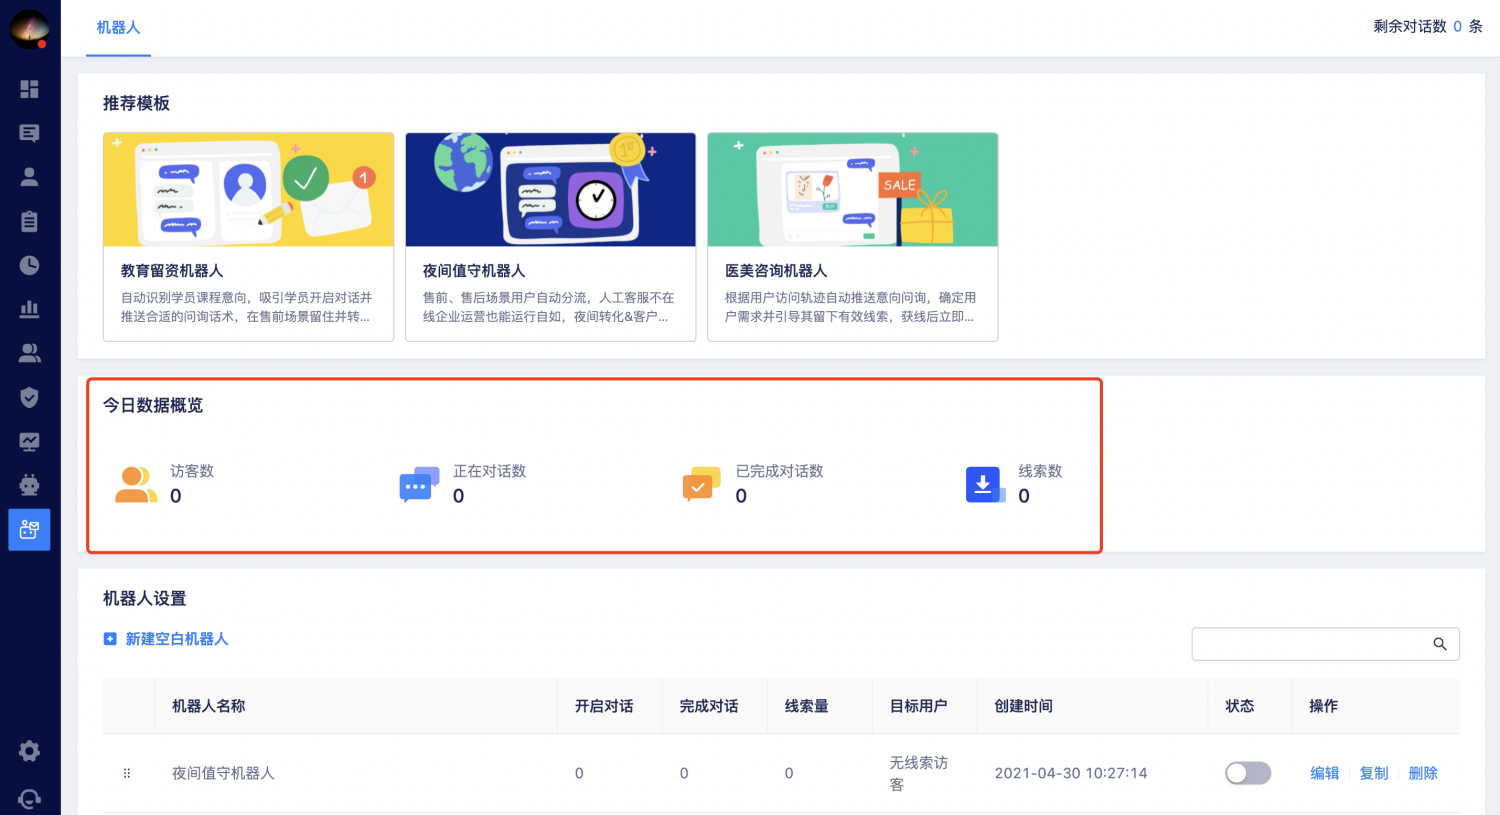
Task: Click the user avatar at top left
Action: point(29,29)
